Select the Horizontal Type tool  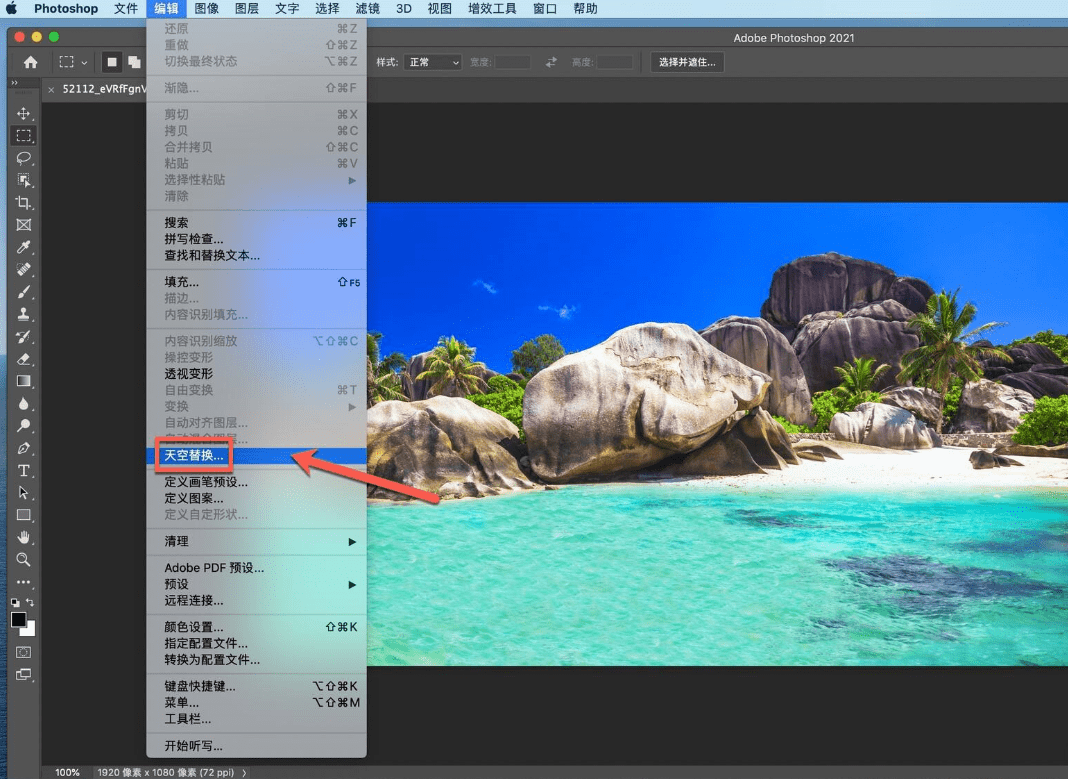click(x=23, y=471)
